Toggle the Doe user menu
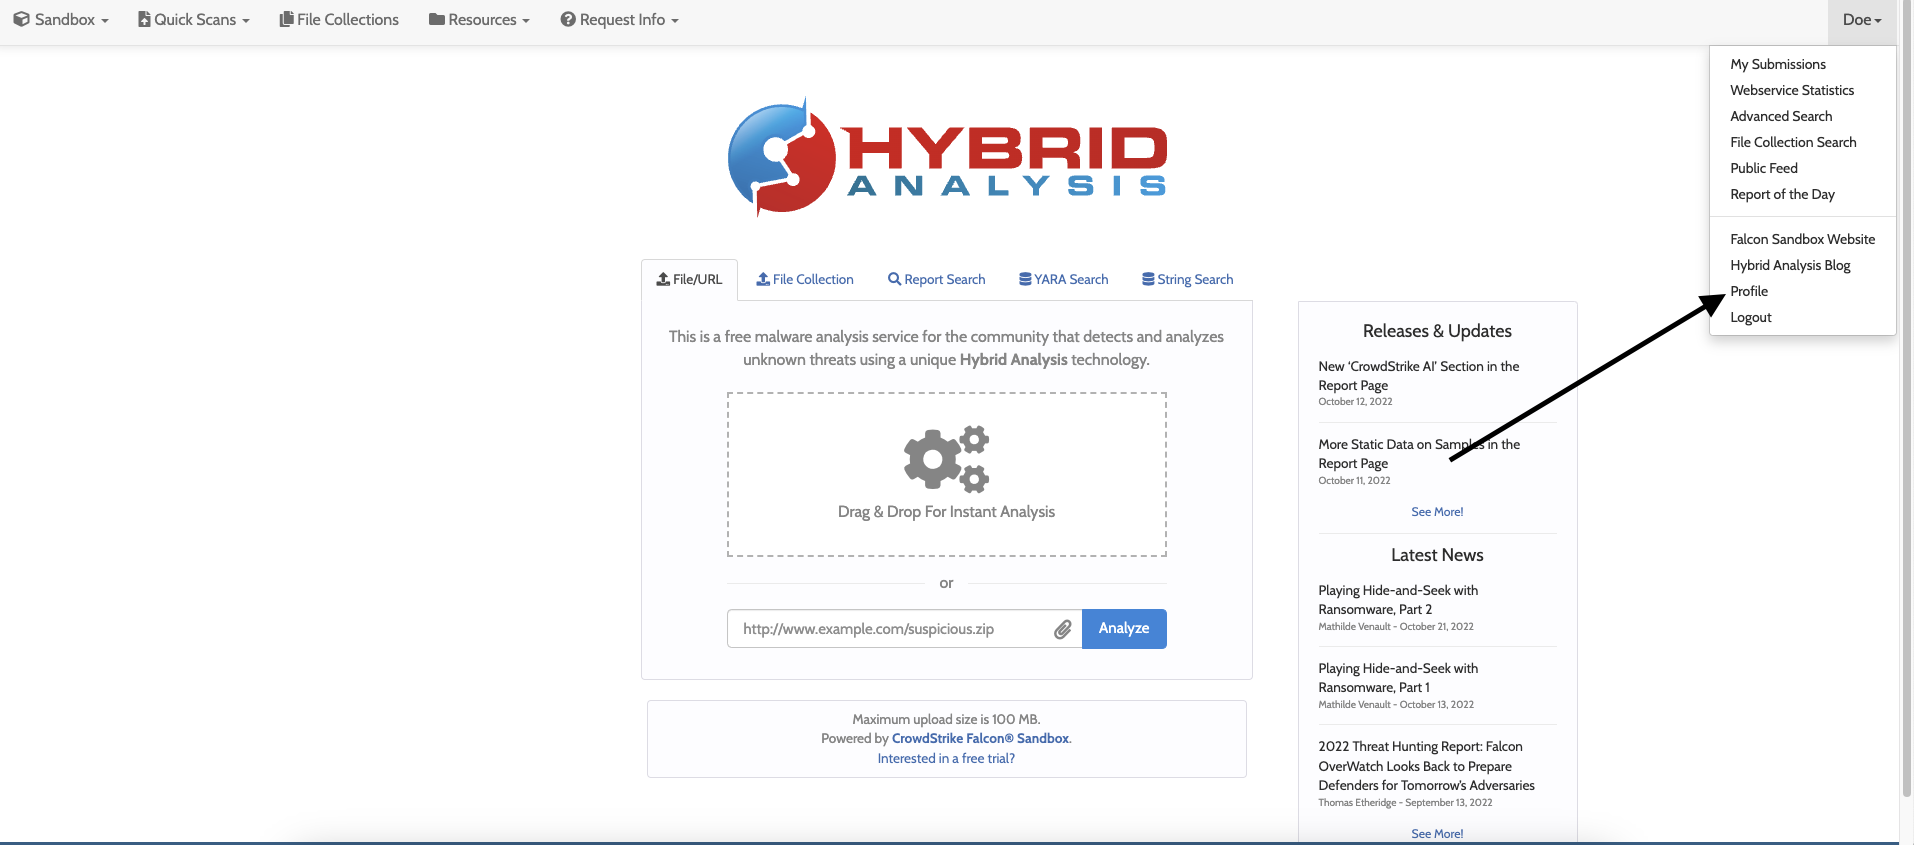1914x845 pixels. pyautogui.click(x=1862, y=20)
